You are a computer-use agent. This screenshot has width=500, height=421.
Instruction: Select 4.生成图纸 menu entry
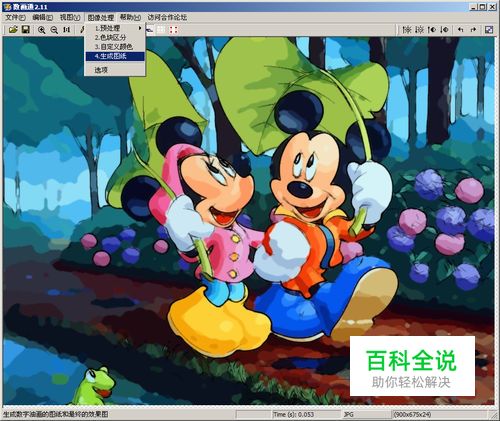tap(115, 56)
